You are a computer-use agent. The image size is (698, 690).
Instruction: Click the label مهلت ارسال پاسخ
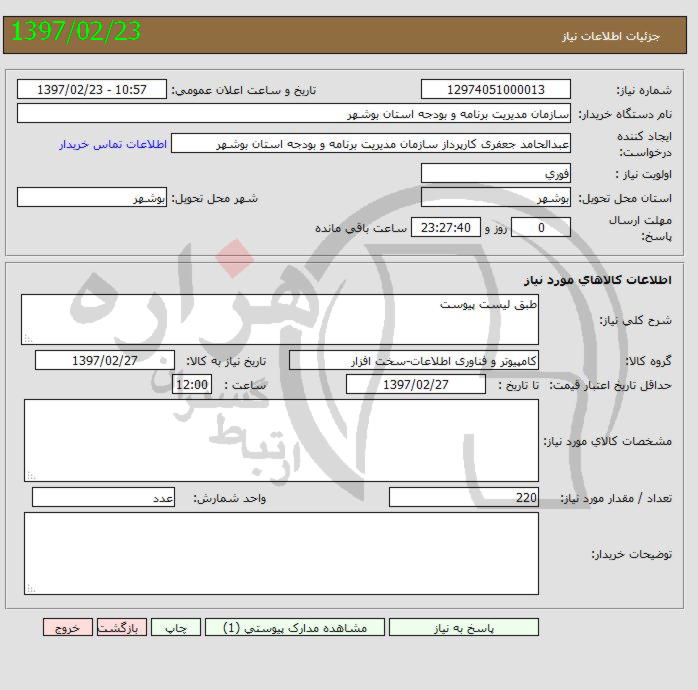640,228
